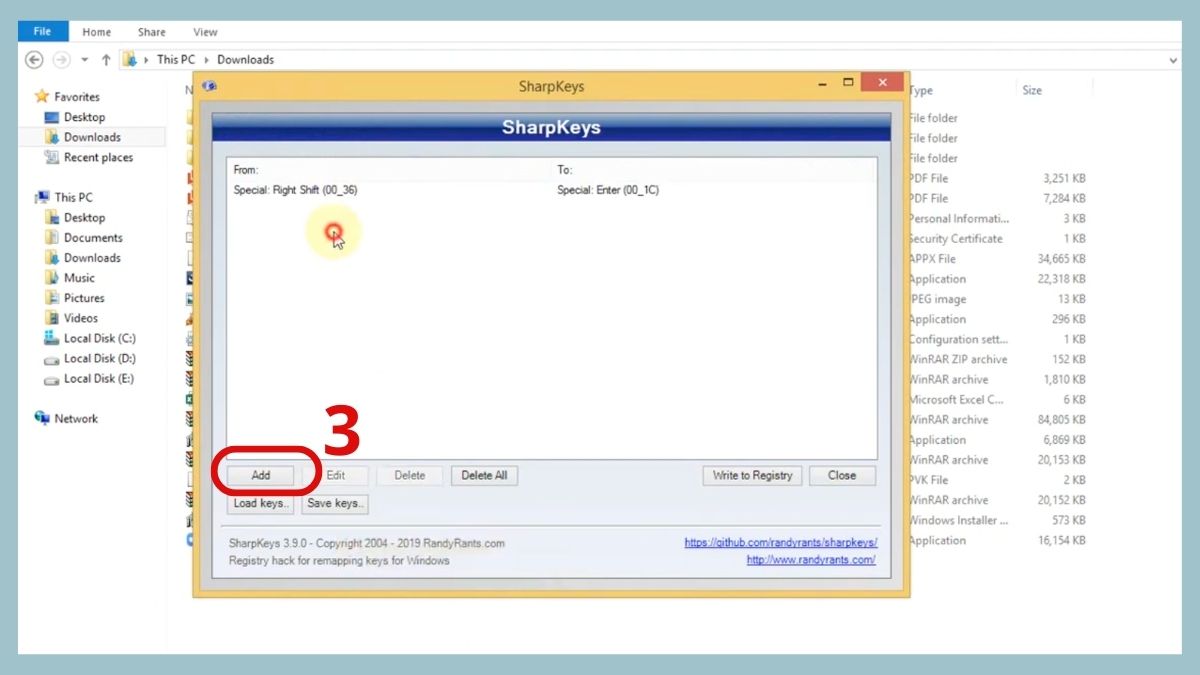Screen dimensions: 1200x675
Task: Select the Right Shift mapping row
Action: tap(400, 189)
